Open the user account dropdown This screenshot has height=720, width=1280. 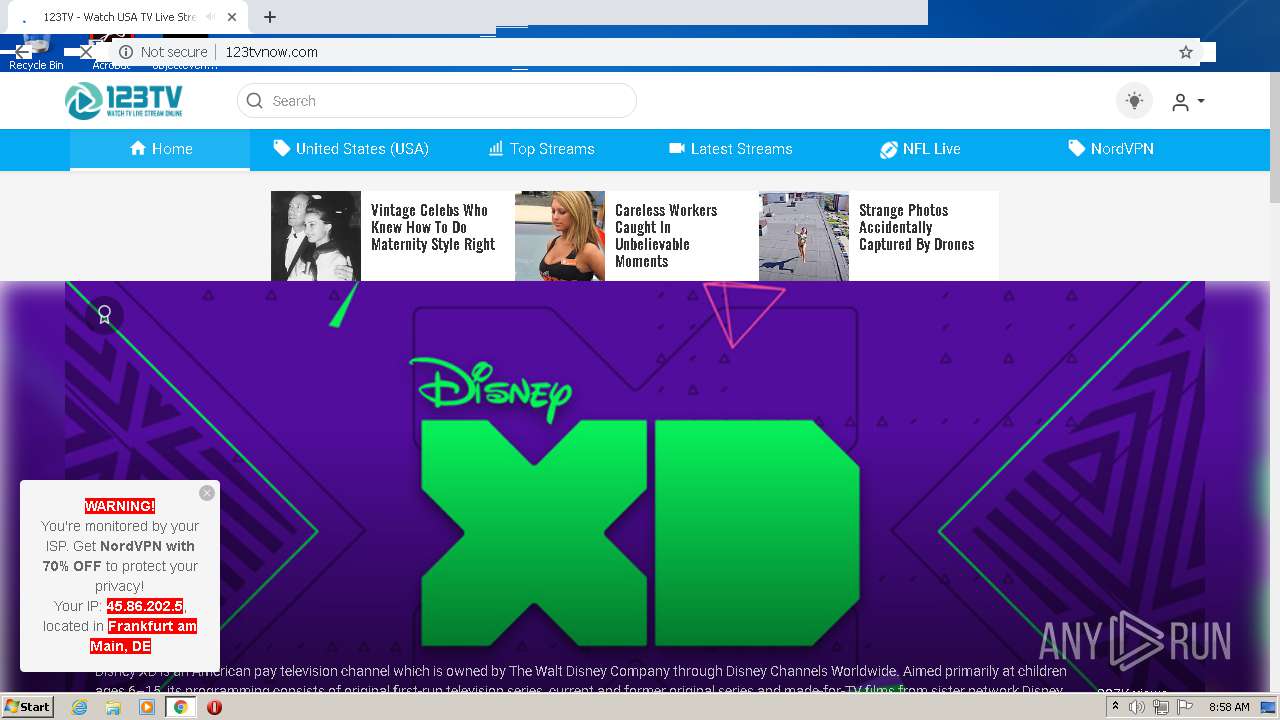tap(1188, 102)
